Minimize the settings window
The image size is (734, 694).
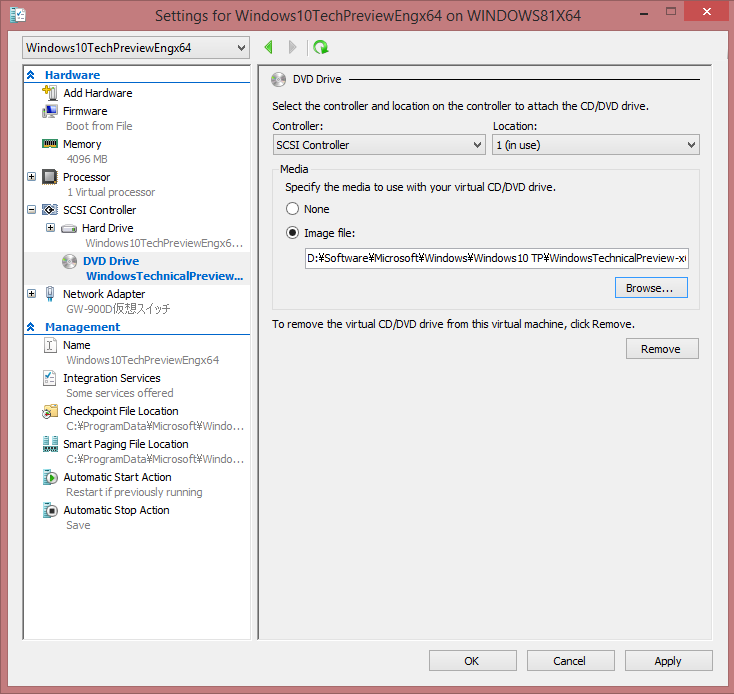point(644,13)
